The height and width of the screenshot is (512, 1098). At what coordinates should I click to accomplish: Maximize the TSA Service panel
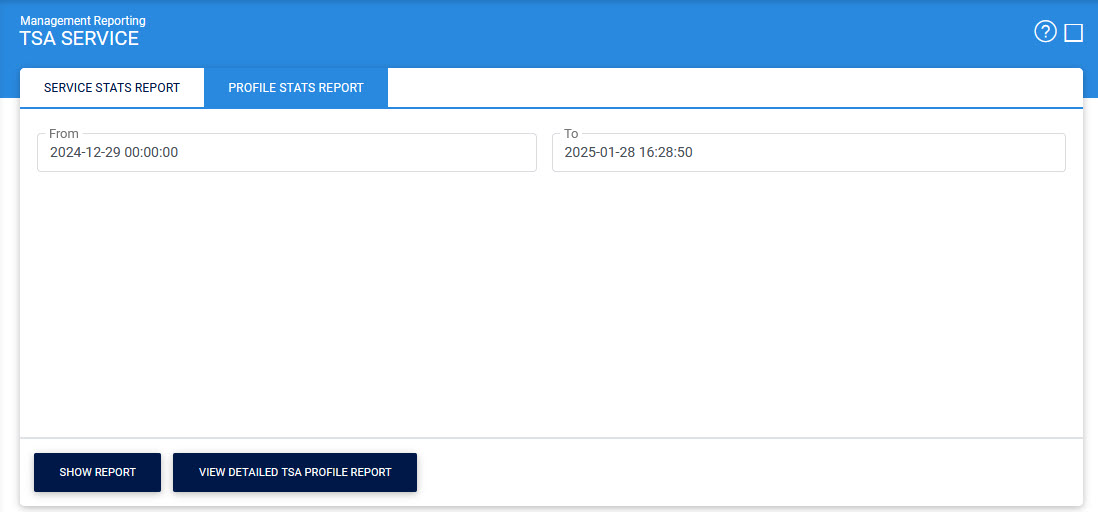[x=1073, y=33]
